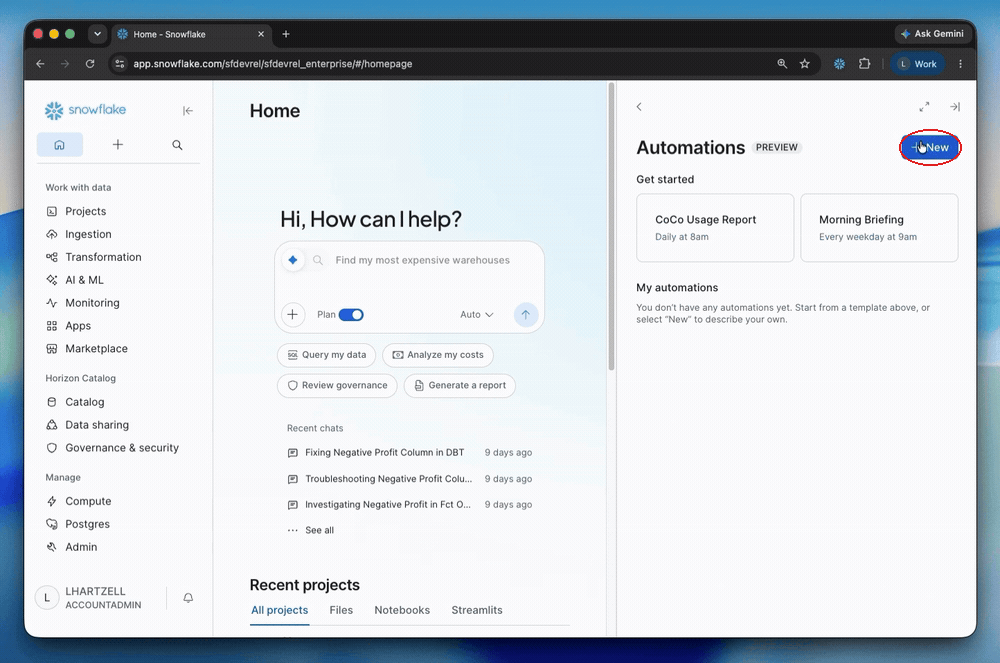Open the Morning Briefing template

click(x=879, y=228)
